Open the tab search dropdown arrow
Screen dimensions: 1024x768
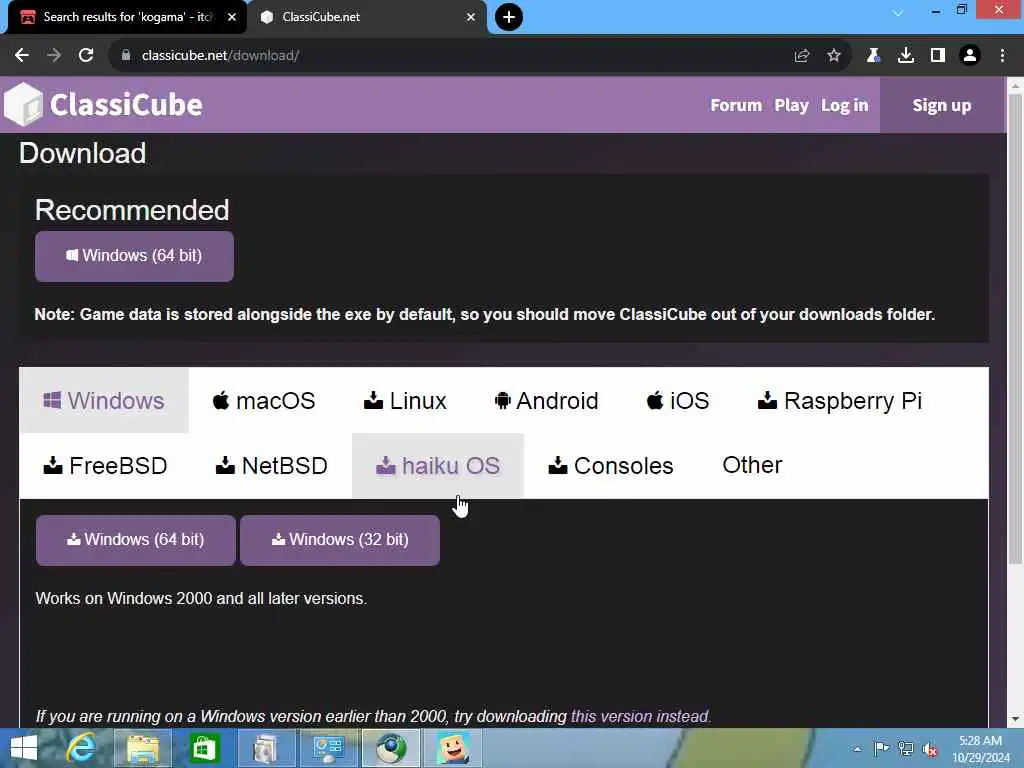[897, 12]
